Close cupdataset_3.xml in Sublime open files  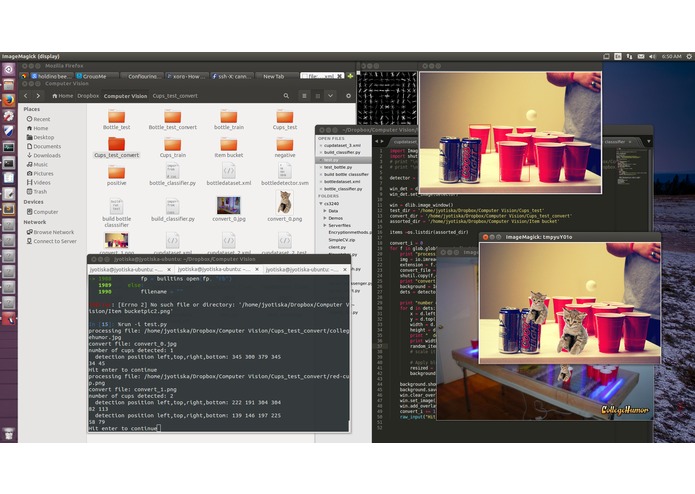[320, 145]
